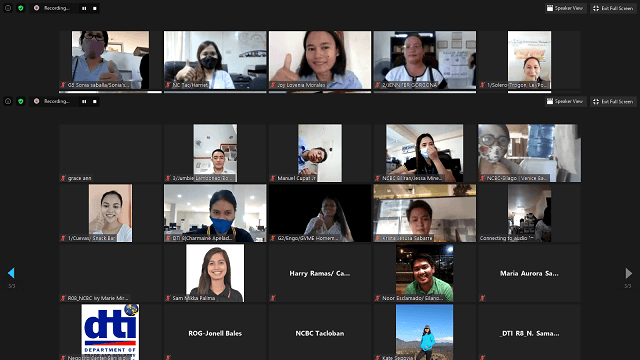This screenshot has height=360, width=640.
Task: Select the NCBC Silian/Jessa Mine... video tile
Action: (x=424, y=153)
